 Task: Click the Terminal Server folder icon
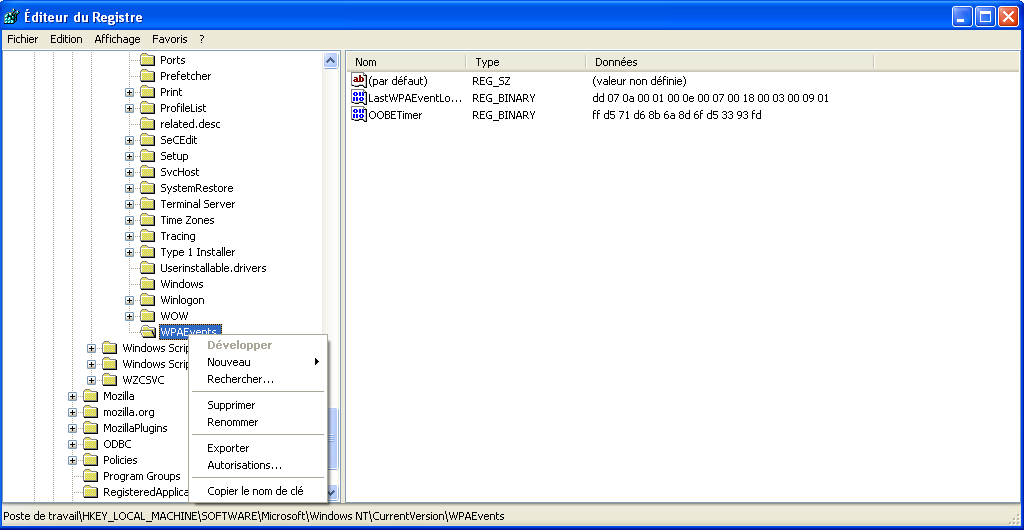147,204
